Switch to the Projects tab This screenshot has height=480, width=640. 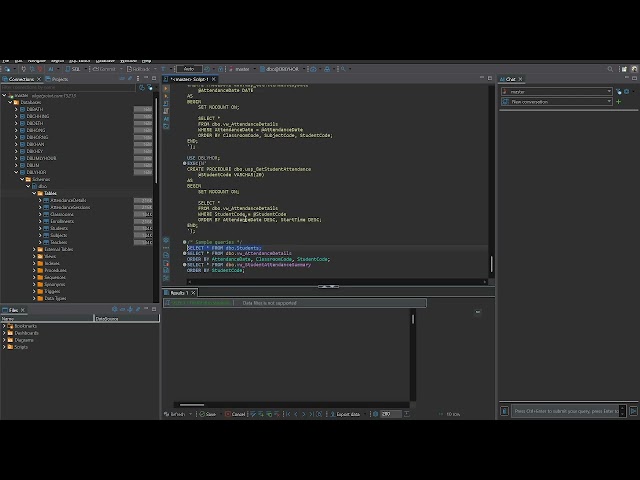(57, 79)
